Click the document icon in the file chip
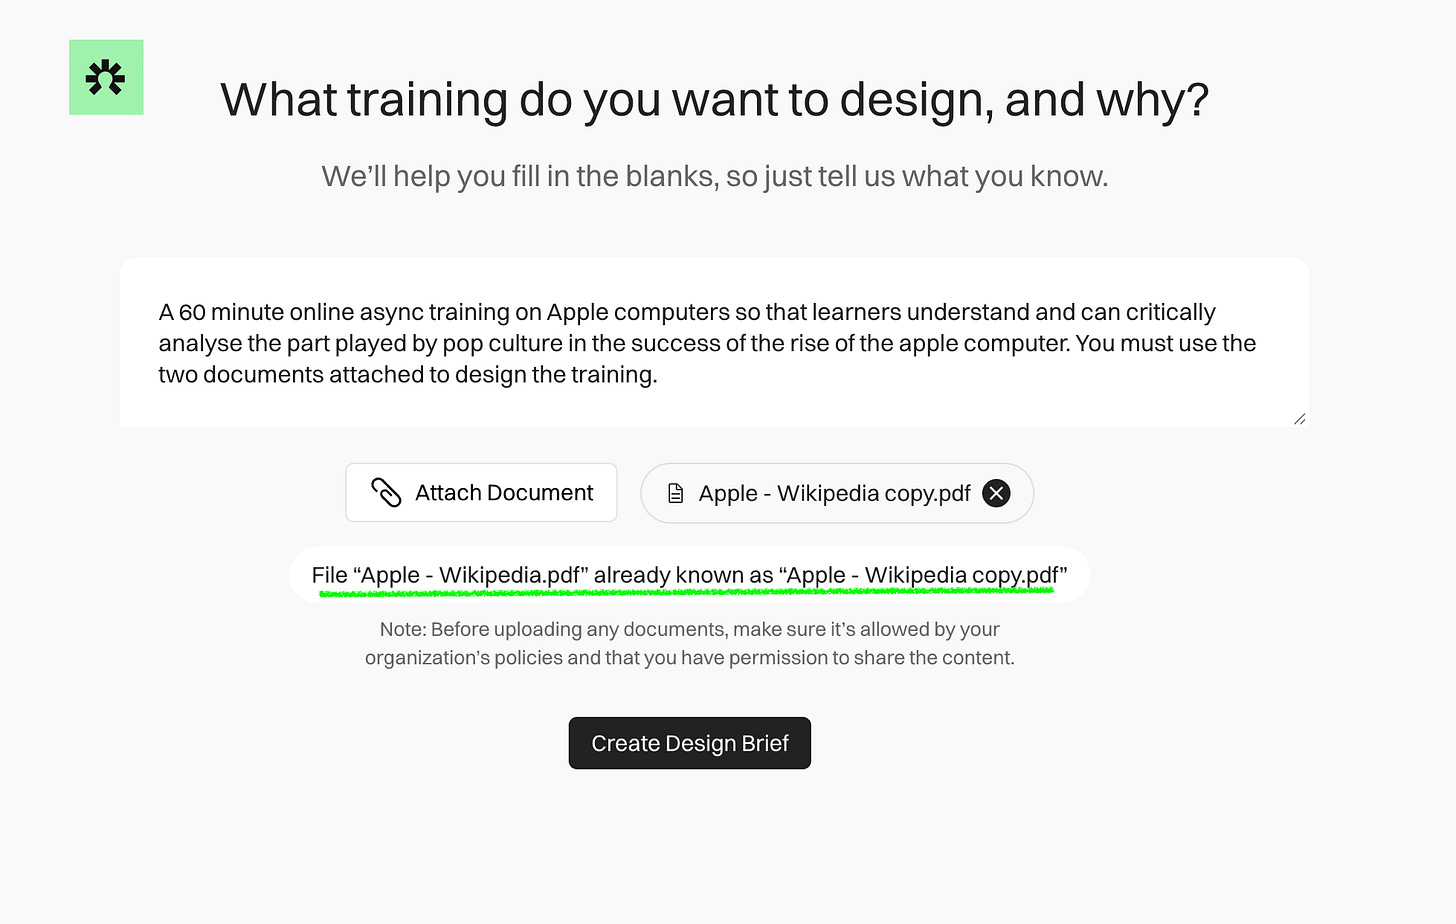The width and height of the screenshot is (1456, 924). [x=676, y=493]
